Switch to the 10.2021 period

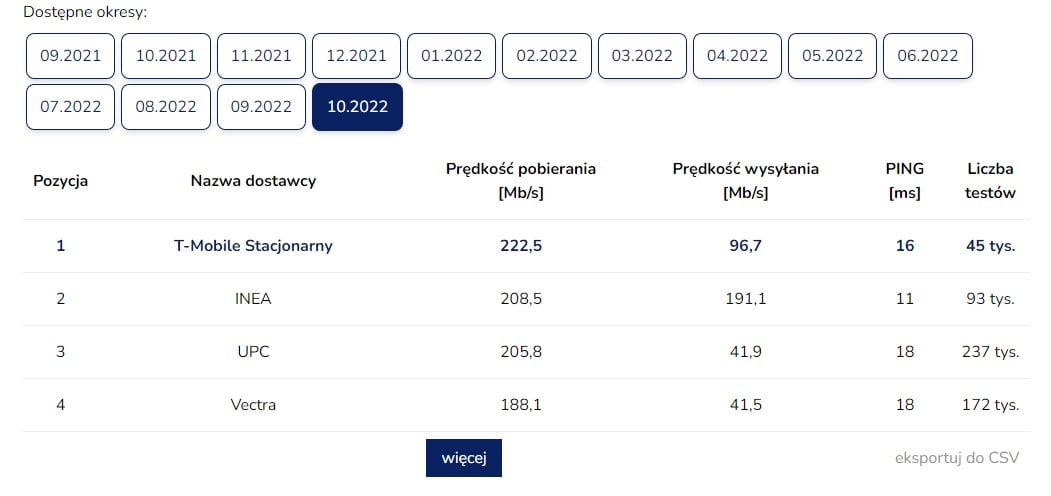[x=166, y=56]
